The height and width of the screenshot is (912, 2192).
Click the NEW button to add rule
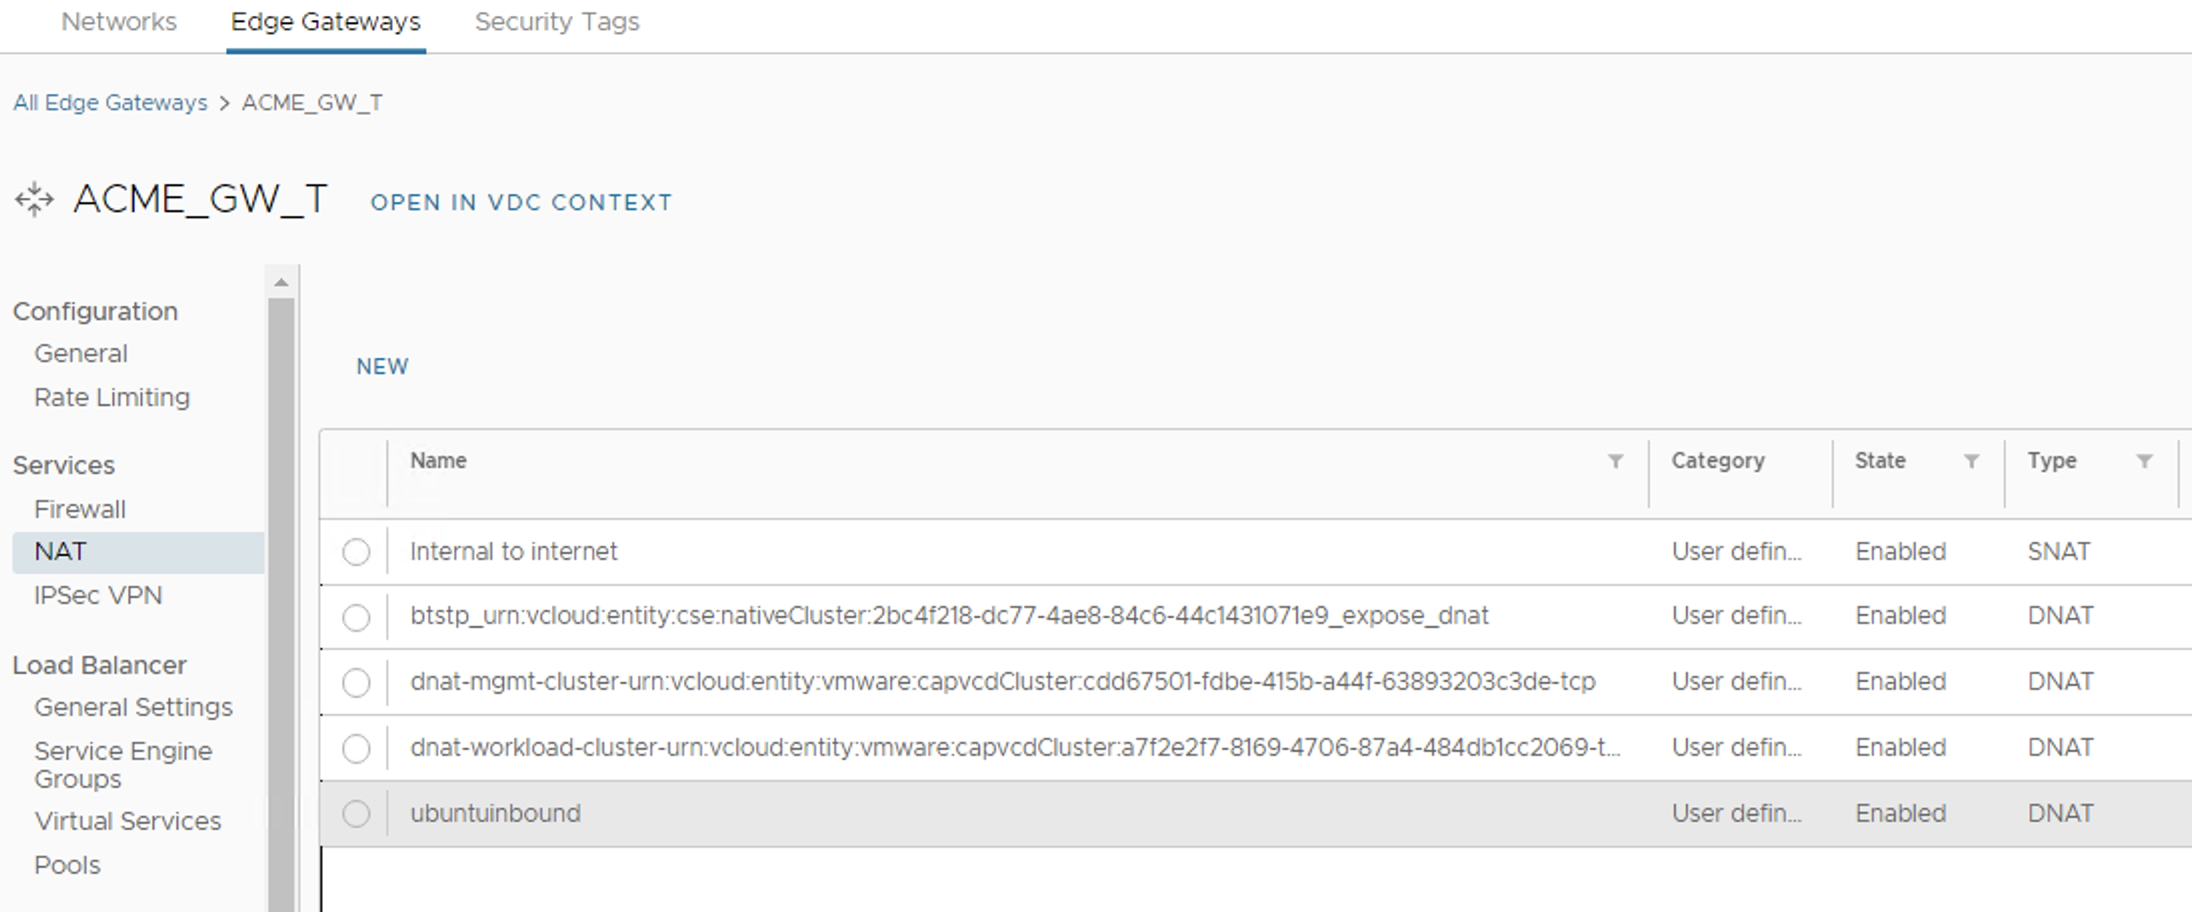tap(382, 367)
